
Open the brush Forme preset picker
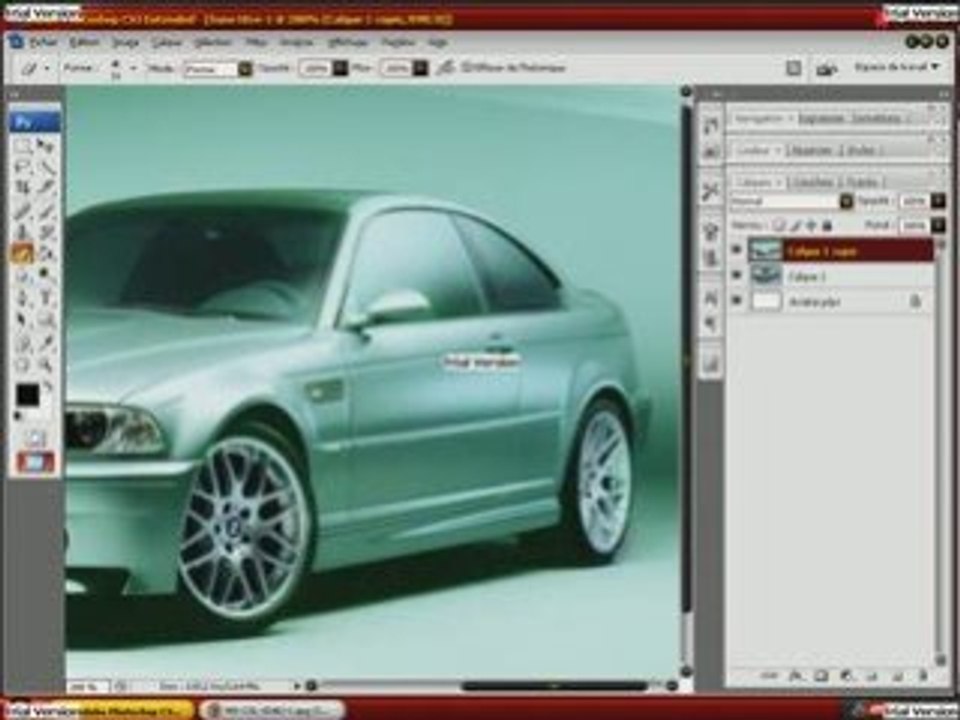(133, 68)
